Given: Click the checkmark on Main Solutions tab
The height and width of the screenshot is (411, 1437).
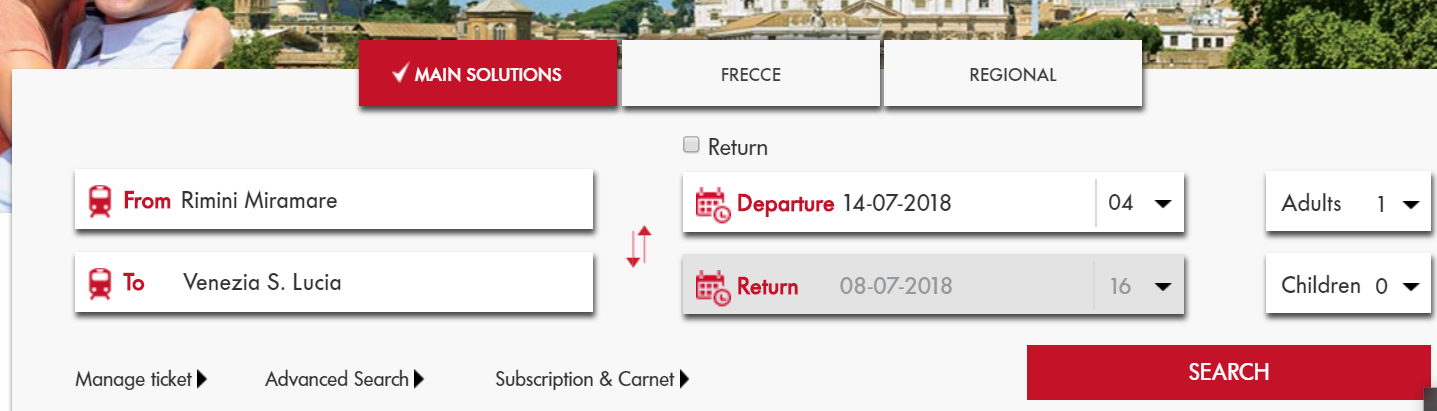Looking at the screenshot, I should pyautogui.click(x=400, y=74).
